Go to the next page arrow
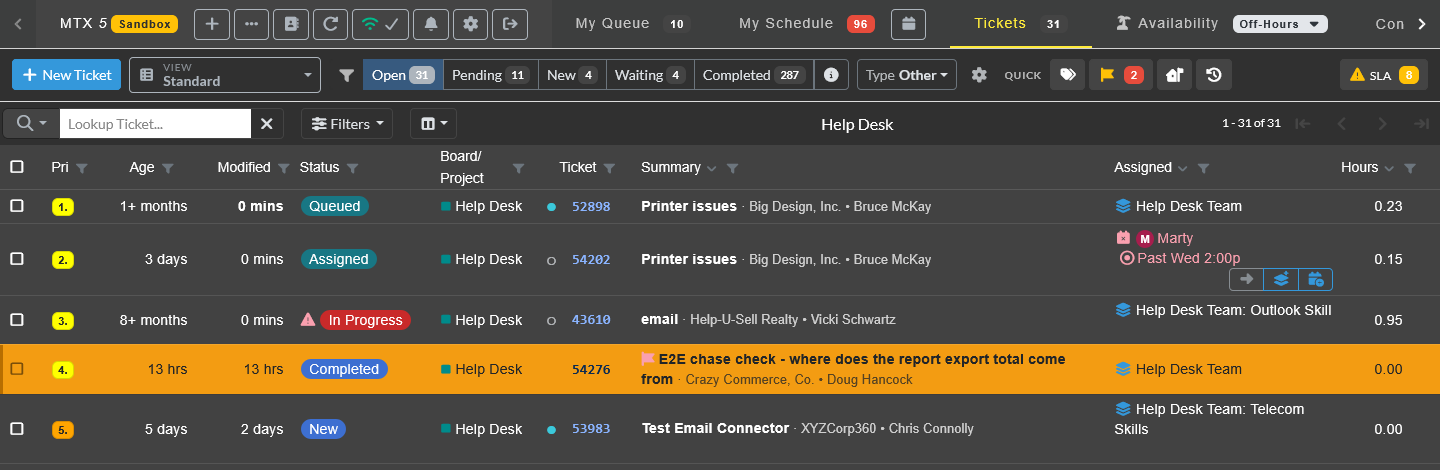 tap(1383, 124)
